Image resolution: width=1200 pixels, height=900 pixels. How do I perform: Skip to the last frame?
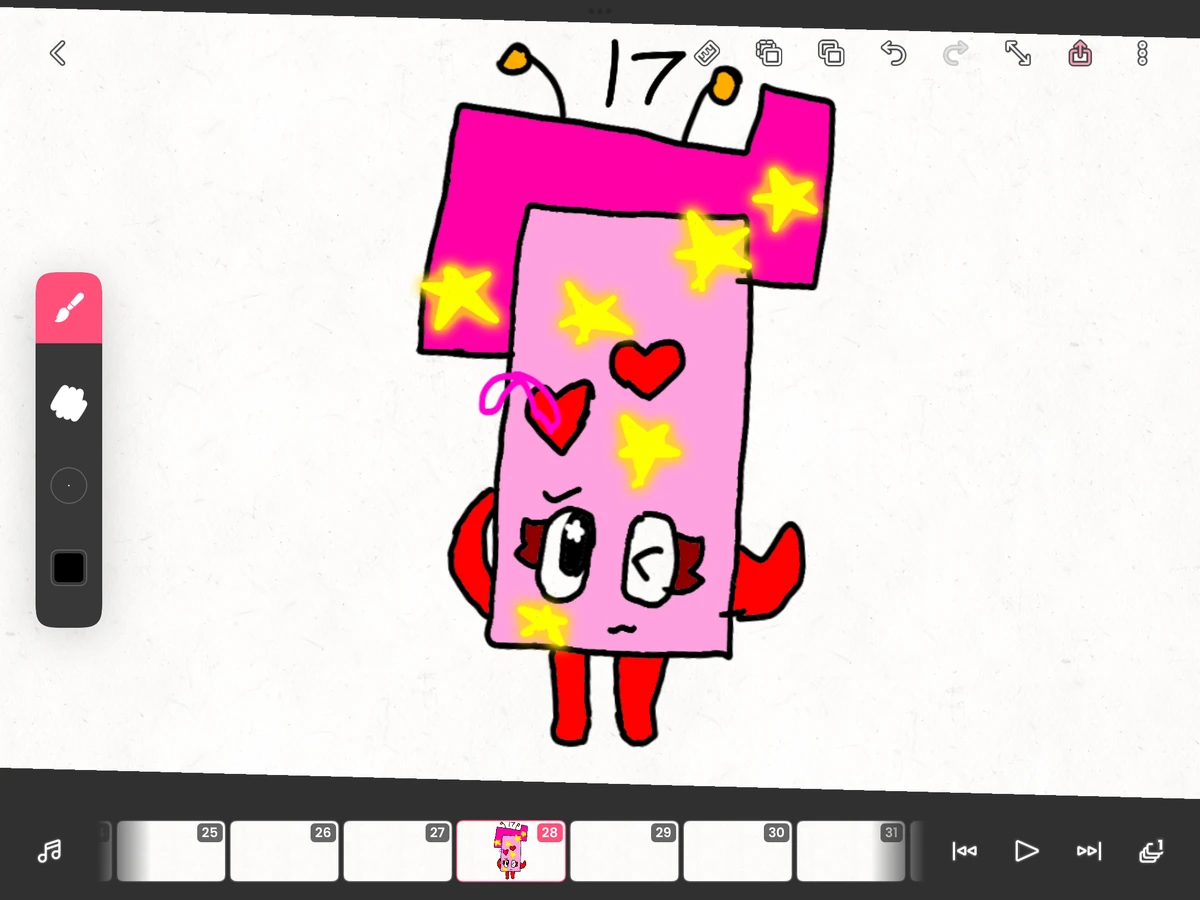(x=1089, y=851)
